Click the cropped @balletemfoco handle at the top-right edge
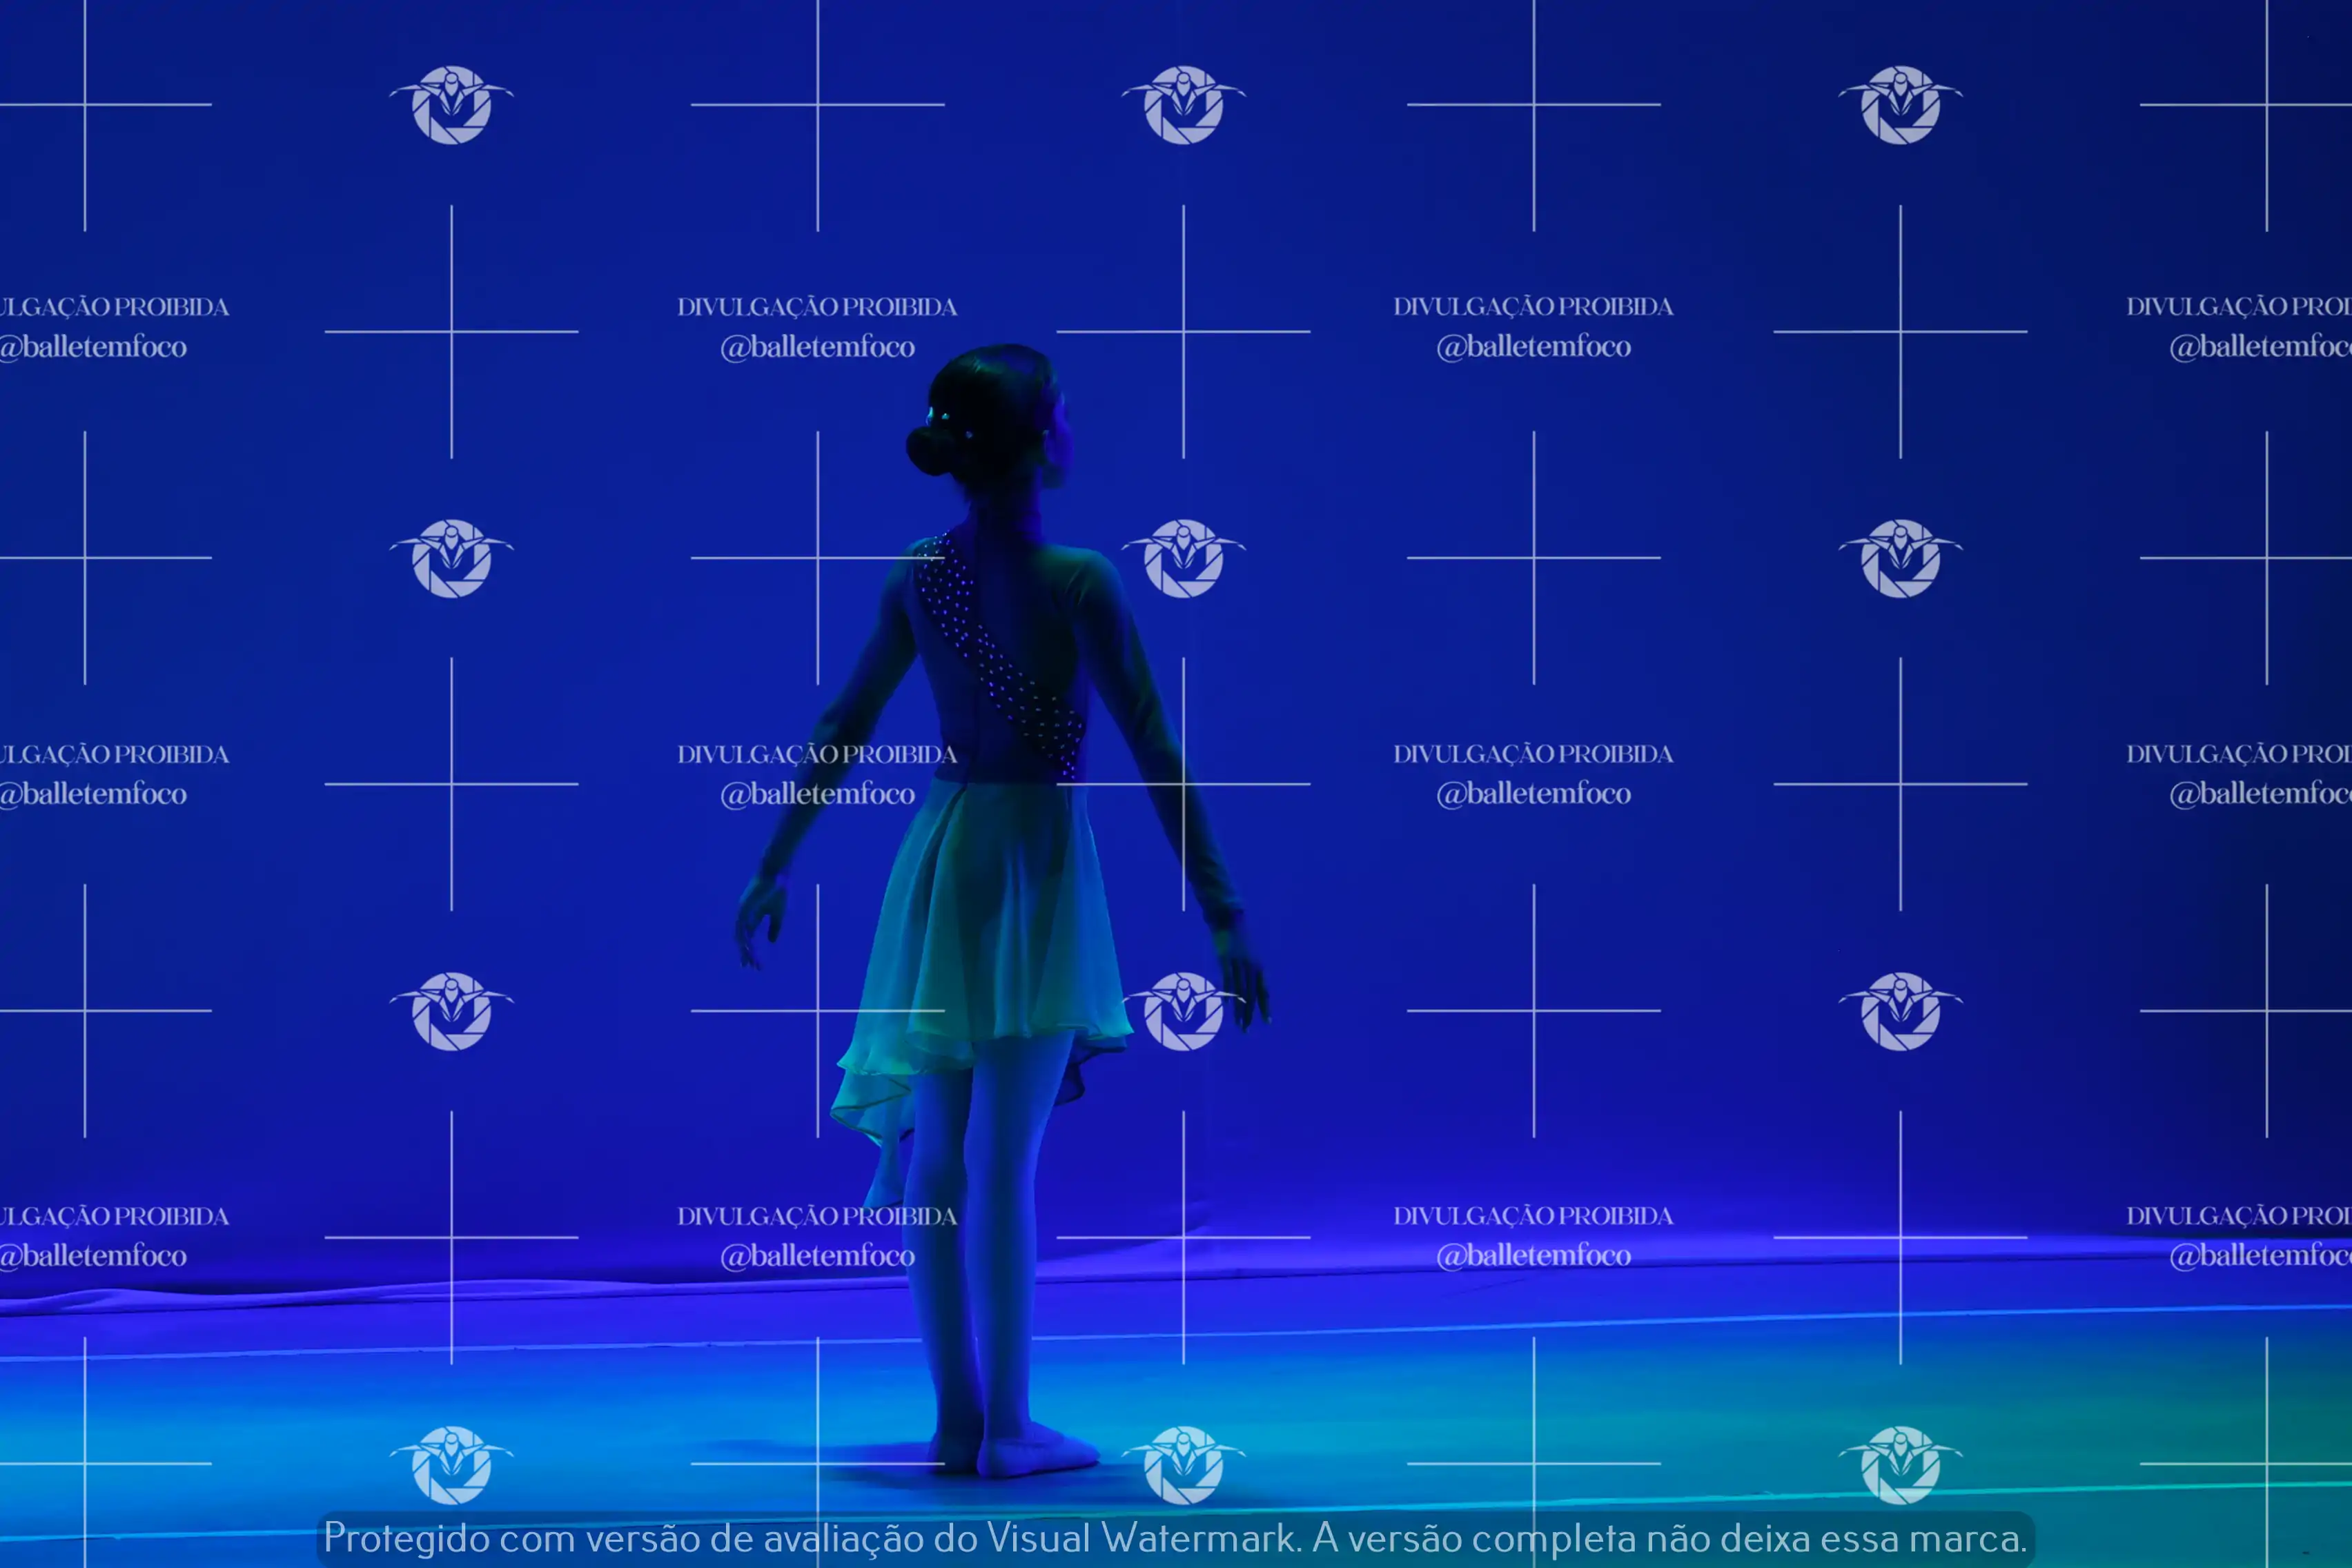This screenshot has height=1568, width=2352. [2260, 347]
